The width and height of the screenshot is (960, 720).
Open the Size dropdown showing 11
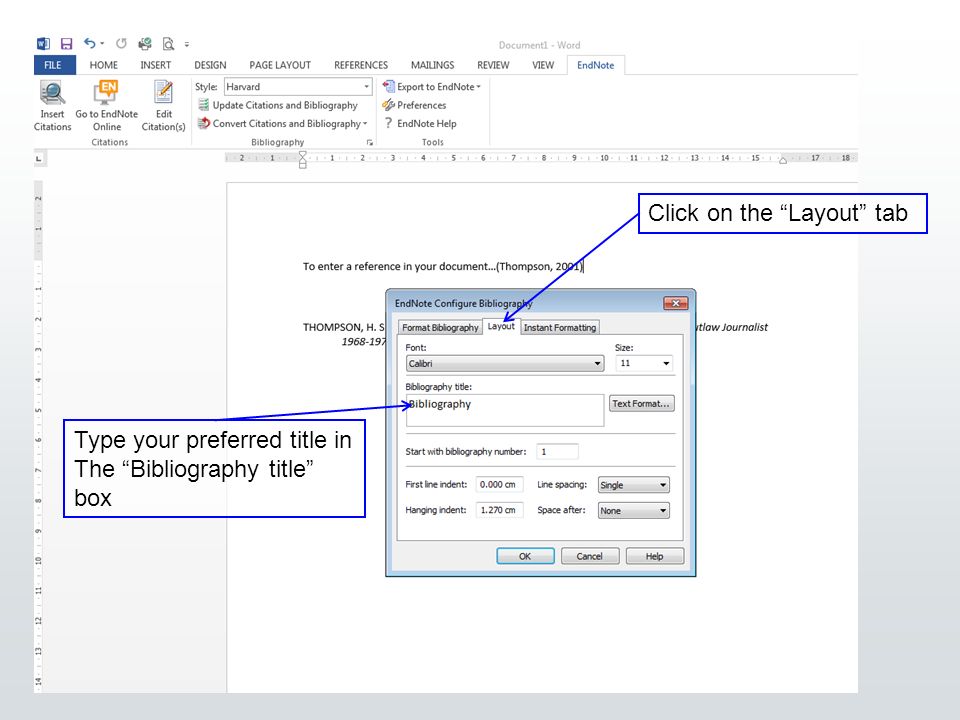[x=644, y=364]
